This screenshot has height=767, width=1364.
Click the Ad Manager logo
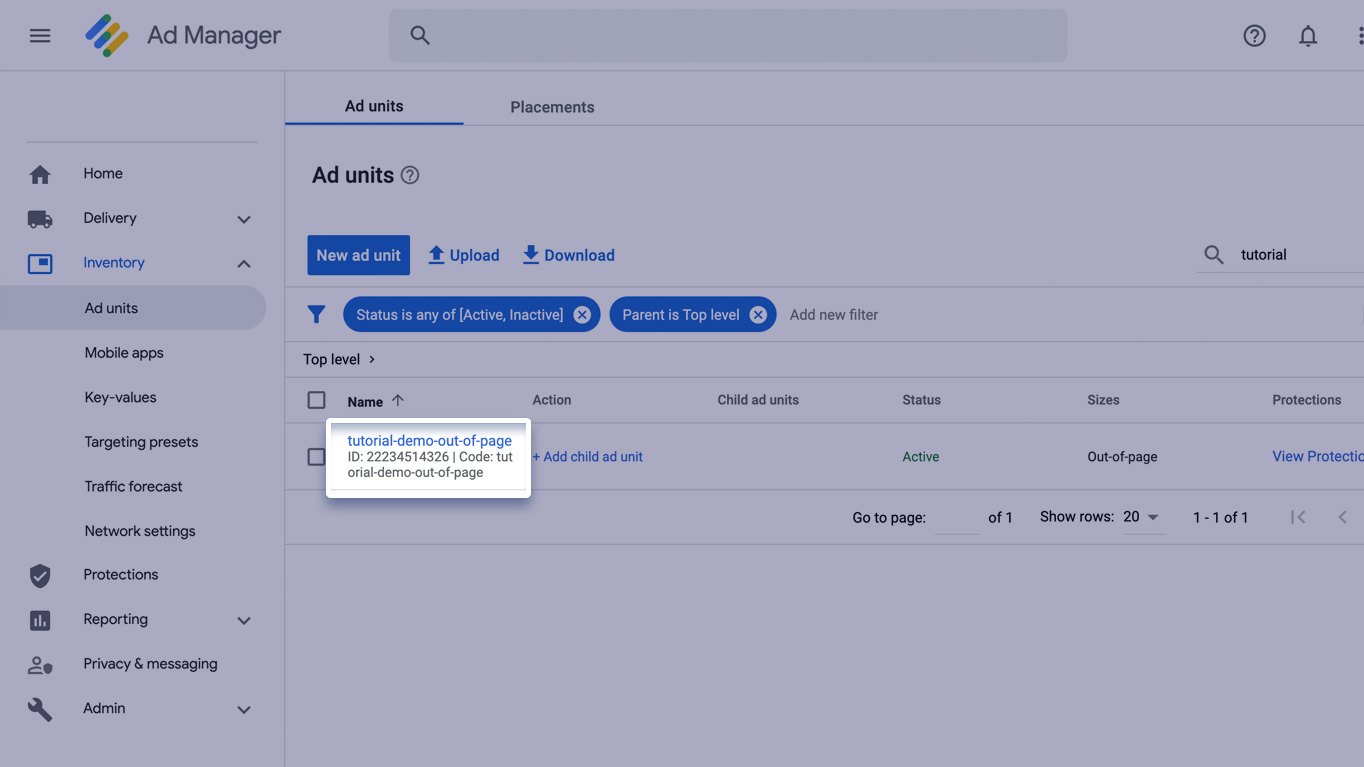click(x=107, y=36)
